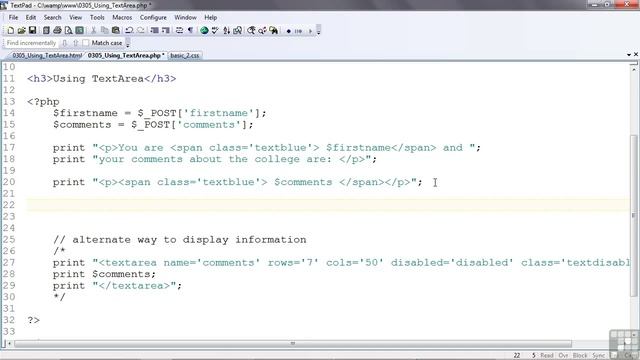Paste clipboard using the Paste icon
640x360 pixels.
coord(116,31)
